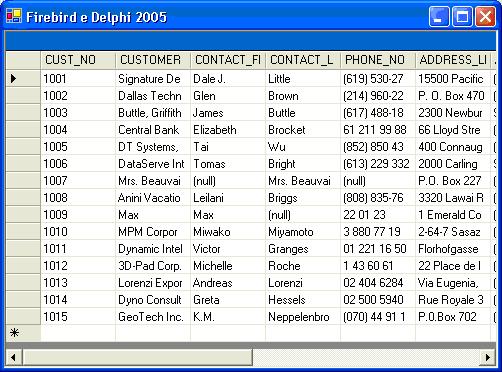Select phone cell '(619) 530-27'
This screenshot has width=502, height=372.
[x=378, y=79]
